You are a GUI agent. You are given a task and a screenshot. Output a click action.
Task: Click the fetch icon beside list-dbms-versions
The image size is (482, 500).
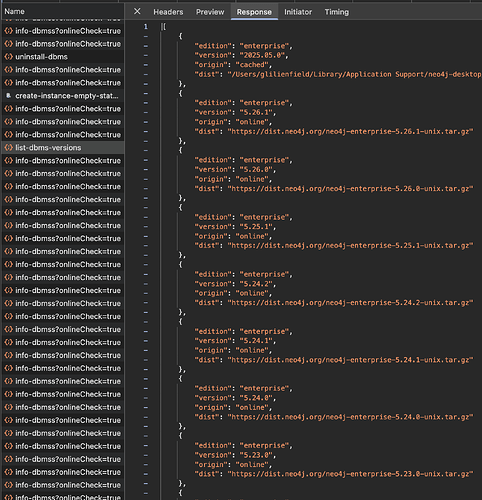[x=8, y=148]
